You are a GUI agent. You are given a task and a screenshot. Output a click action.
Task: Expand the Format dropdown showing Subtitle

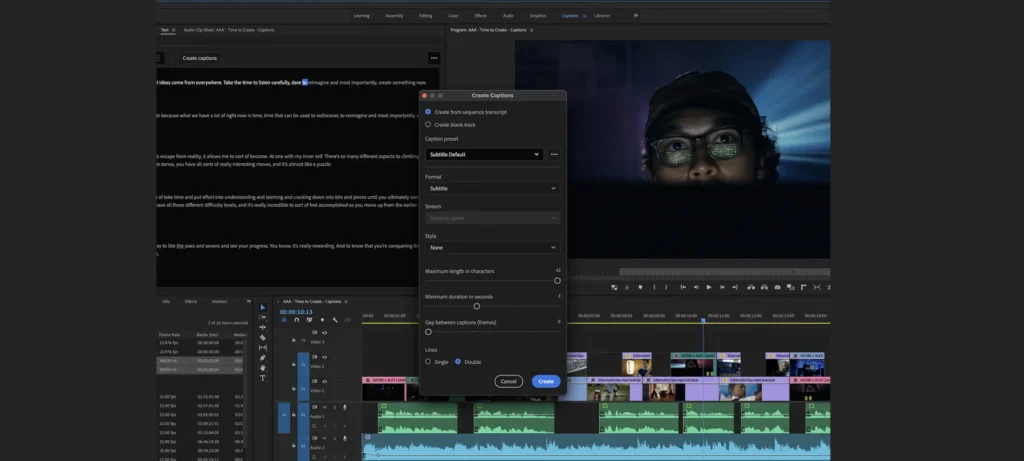tap(492, 188)
